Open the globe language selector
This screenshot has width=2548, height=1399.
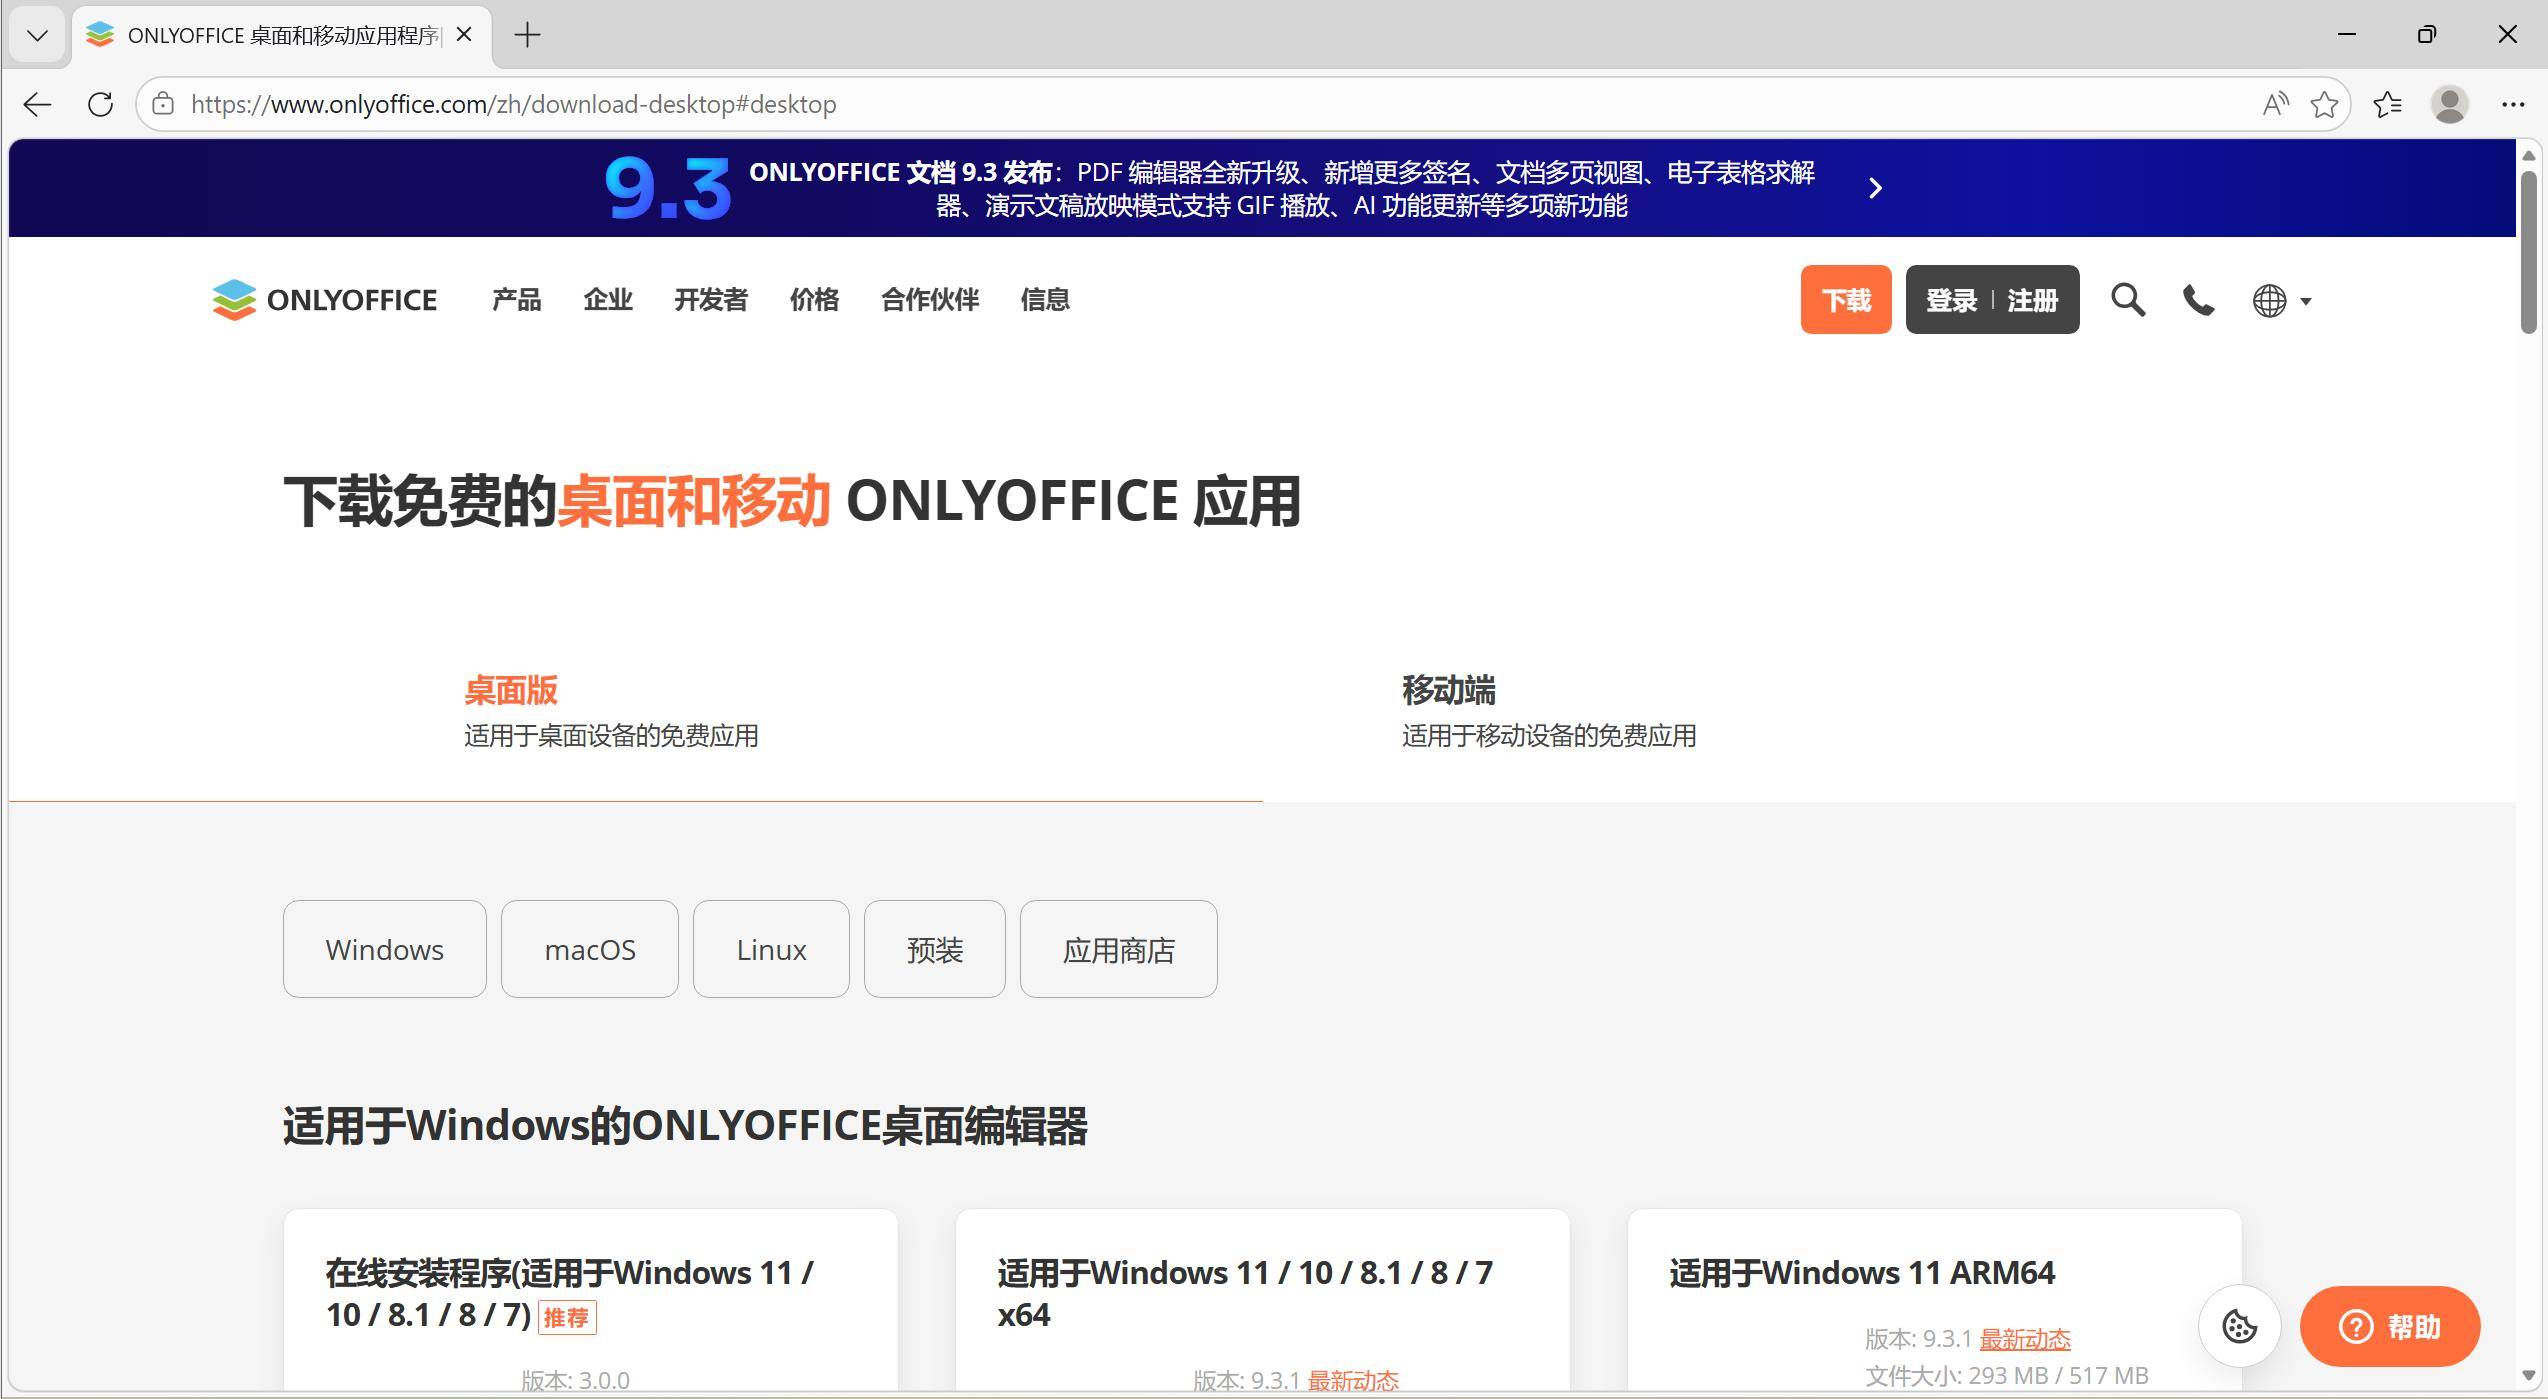pos(2281,300)
